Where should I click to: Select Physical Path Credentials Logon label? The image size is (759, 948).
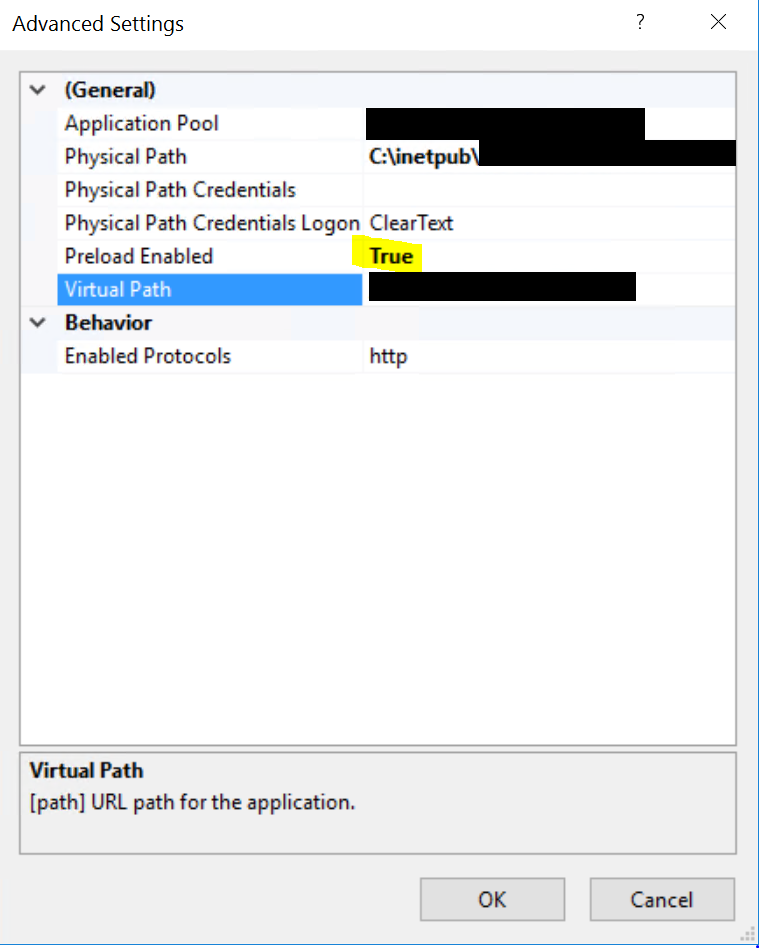210,223
